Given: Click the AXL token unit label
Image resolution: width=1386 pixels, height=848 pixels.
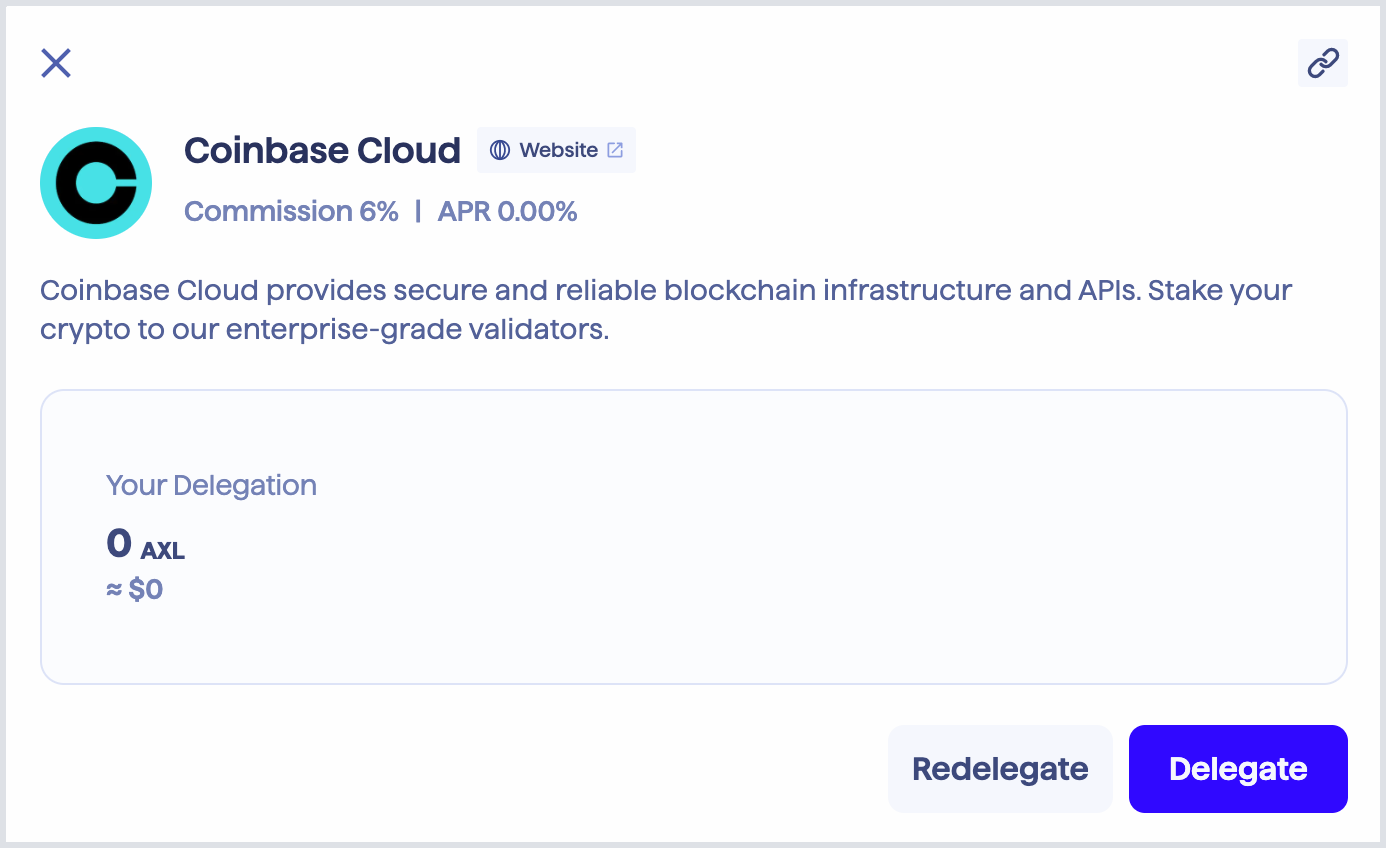Looking at the screenshot, I should tap(163, 550).
